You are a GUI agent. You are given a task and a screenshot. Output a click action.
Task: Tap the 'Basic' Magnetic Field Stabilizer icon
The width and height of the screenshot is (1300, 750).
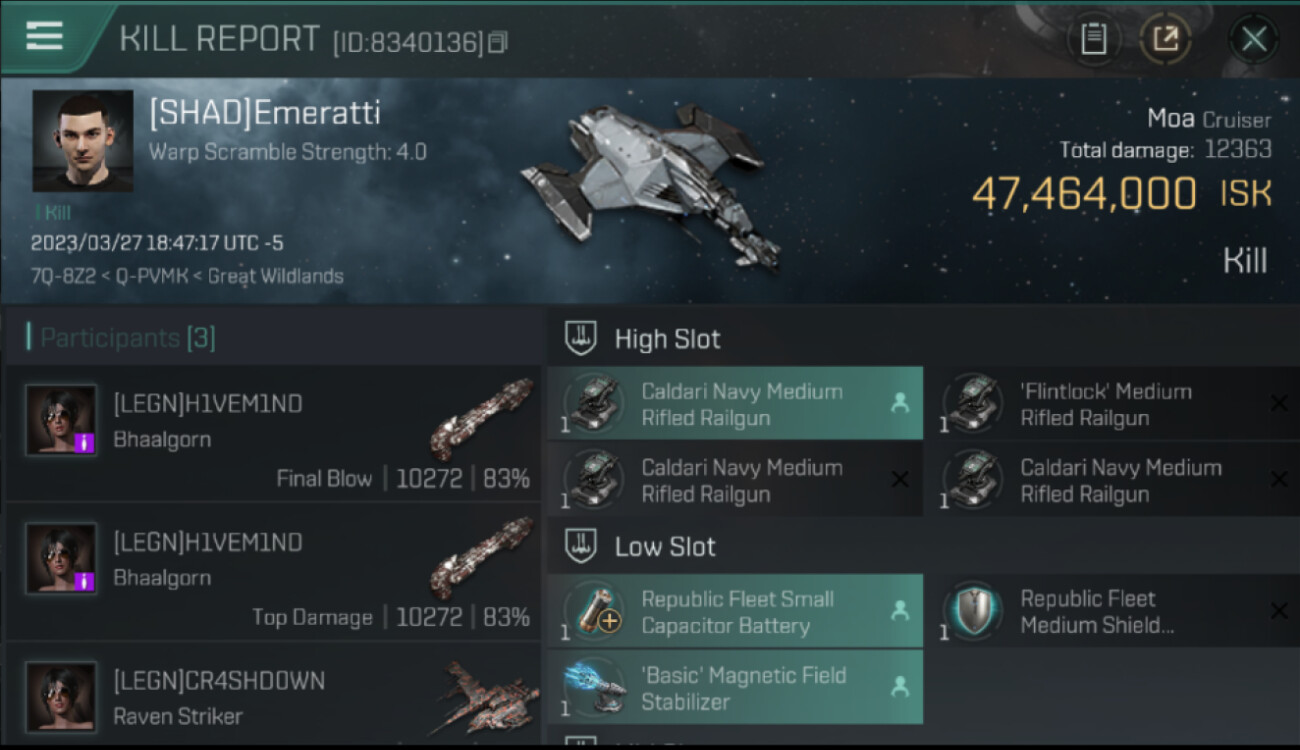click(x=594, y=688)
